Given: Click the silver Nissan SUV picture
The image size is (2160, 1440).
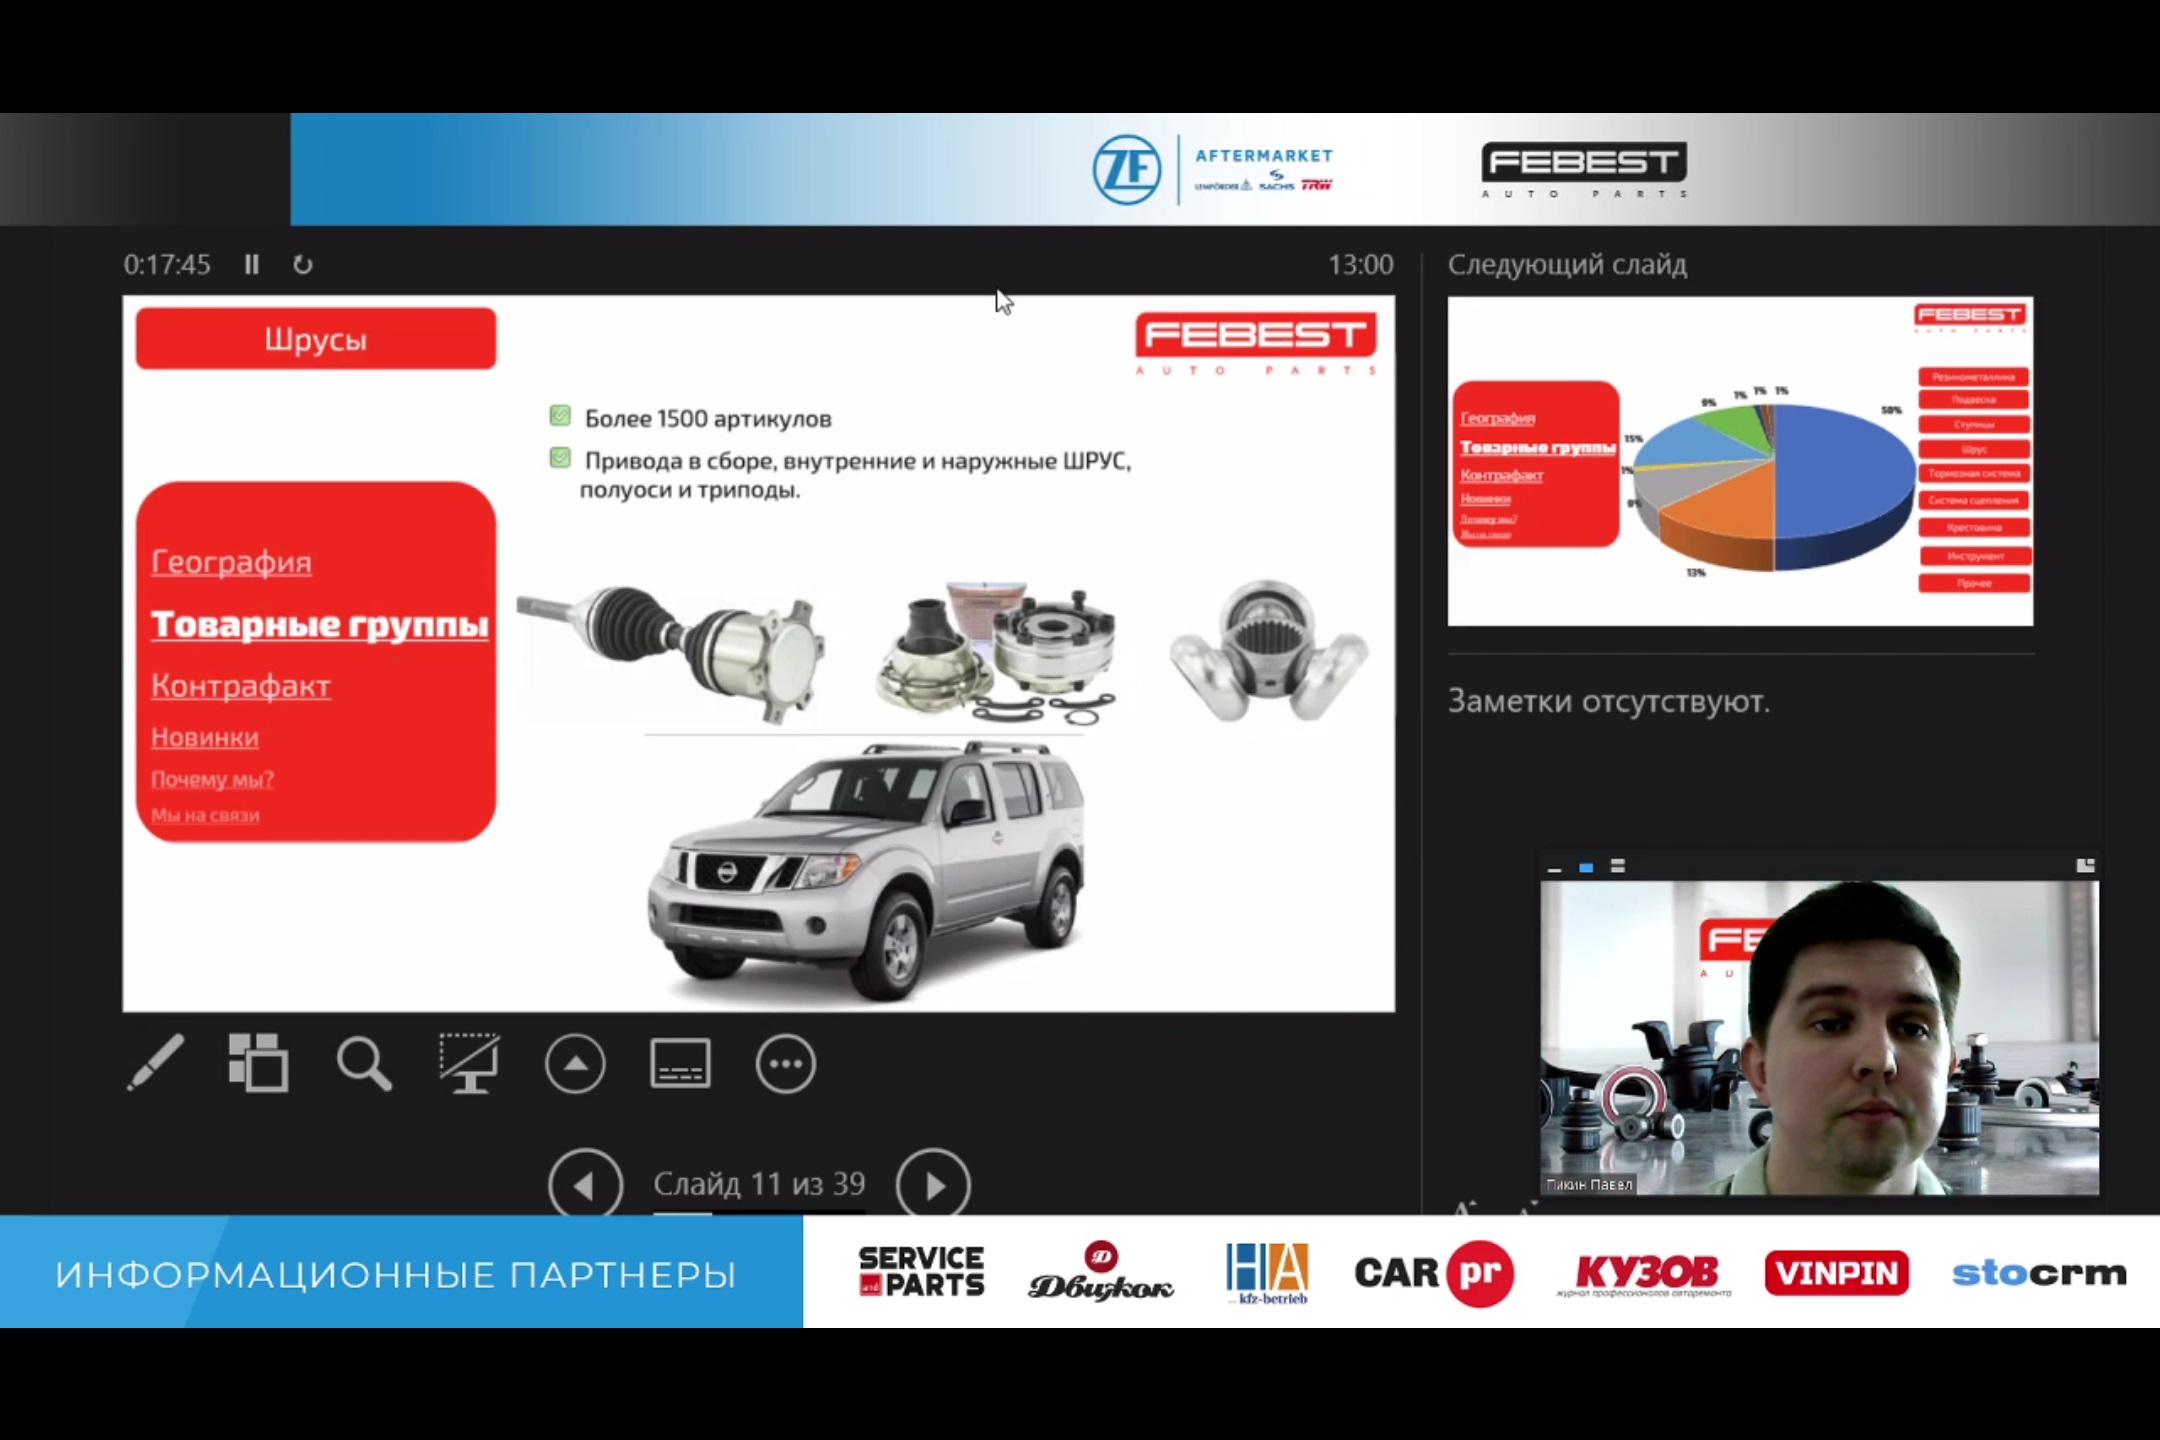Looking at the screenshot, I should click(864, 871).
